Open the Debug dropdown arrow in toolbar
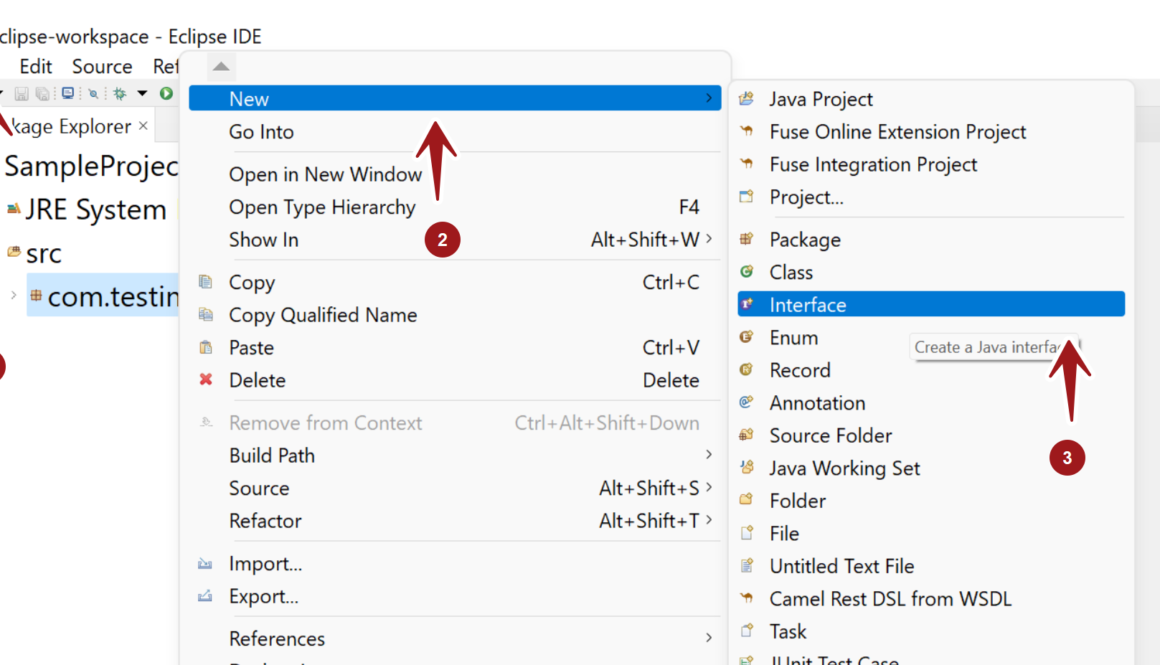Image resolution: width=1160 pixels, height=665 pixels. [x=141, y=94]
